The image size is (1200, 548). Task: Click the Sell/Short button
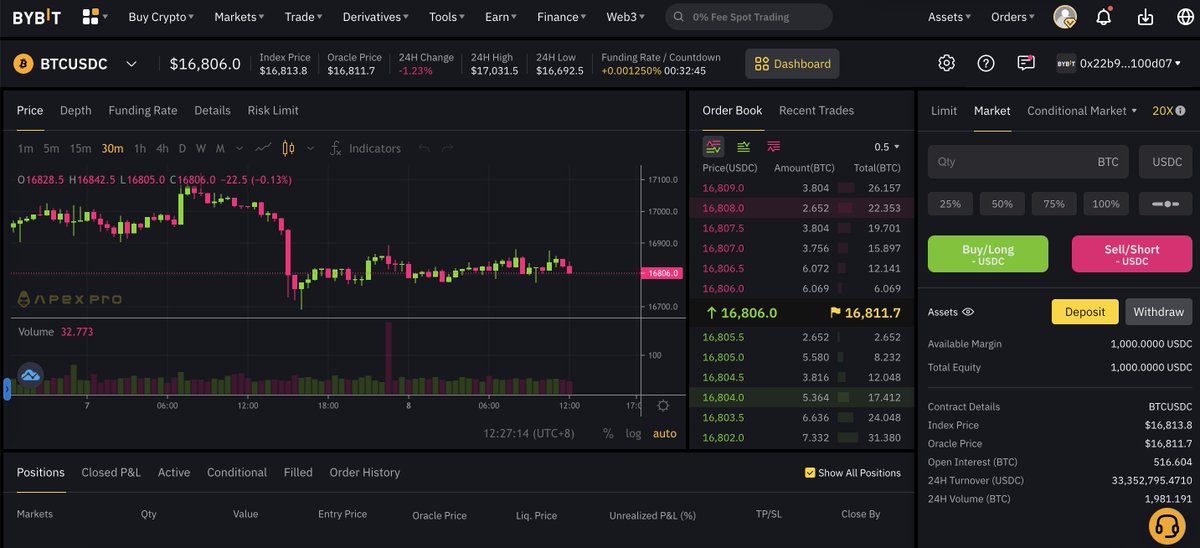(x=1132, y=254)
